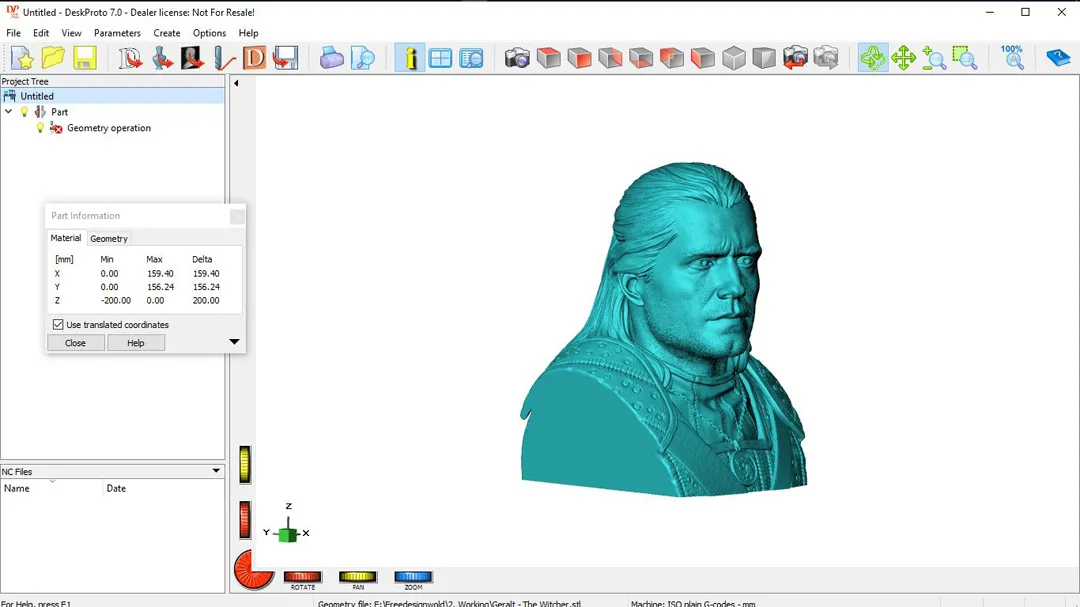
Task: Select the dark gray cube view icon
Action: (x=764, y=58)
